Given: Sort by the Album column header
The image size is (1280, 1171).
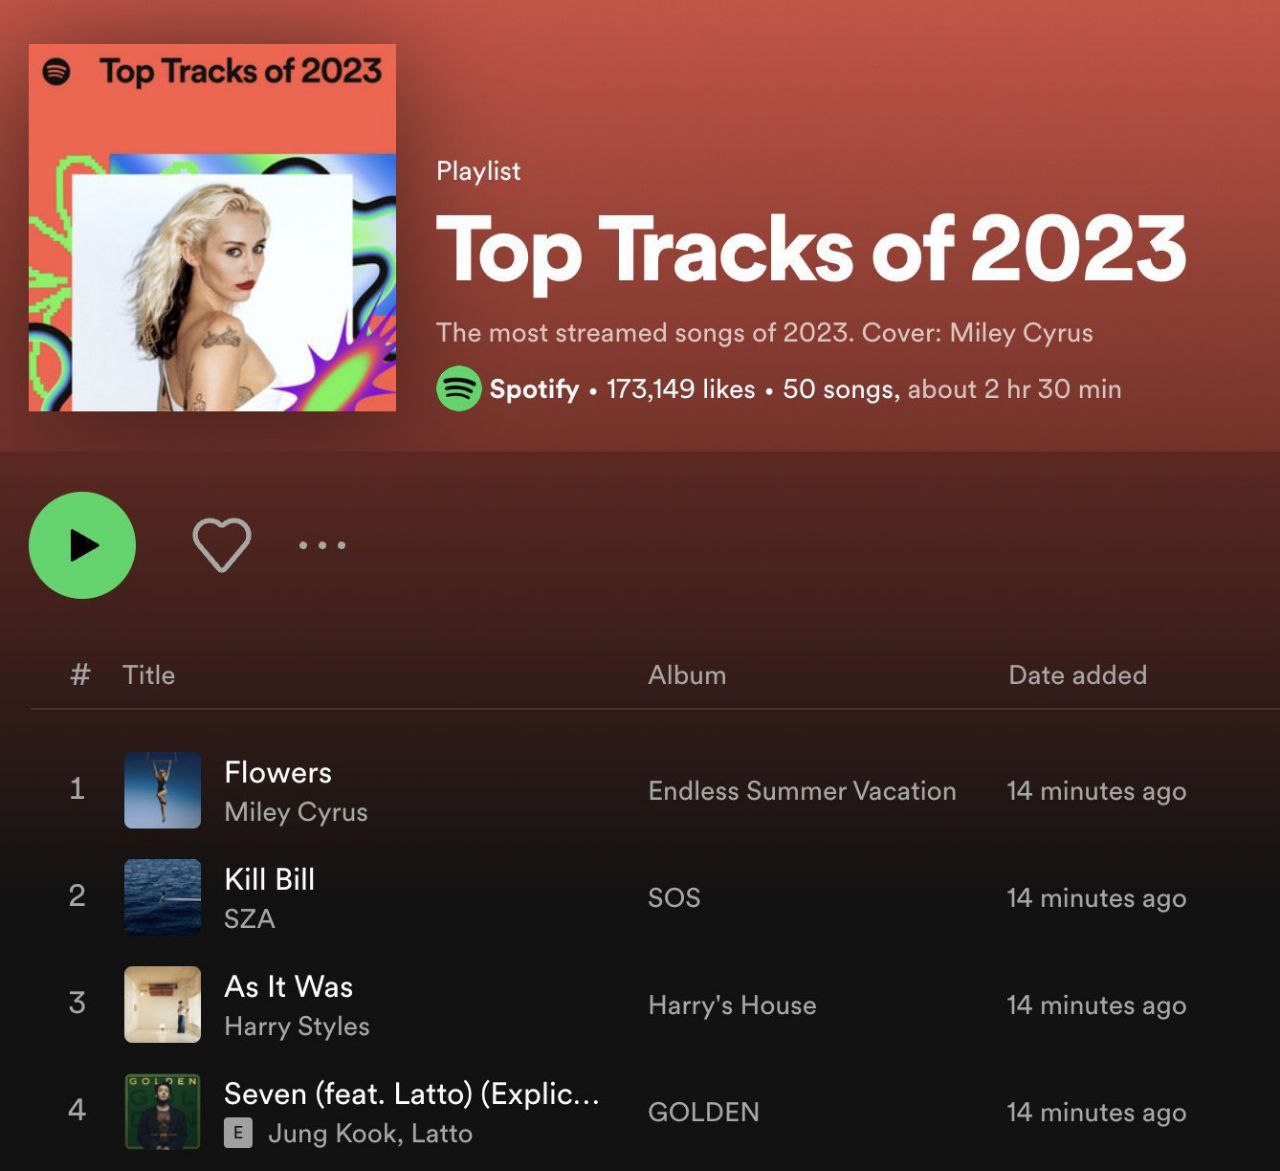Looking at the screenshot, I should [x=687, y=675].
